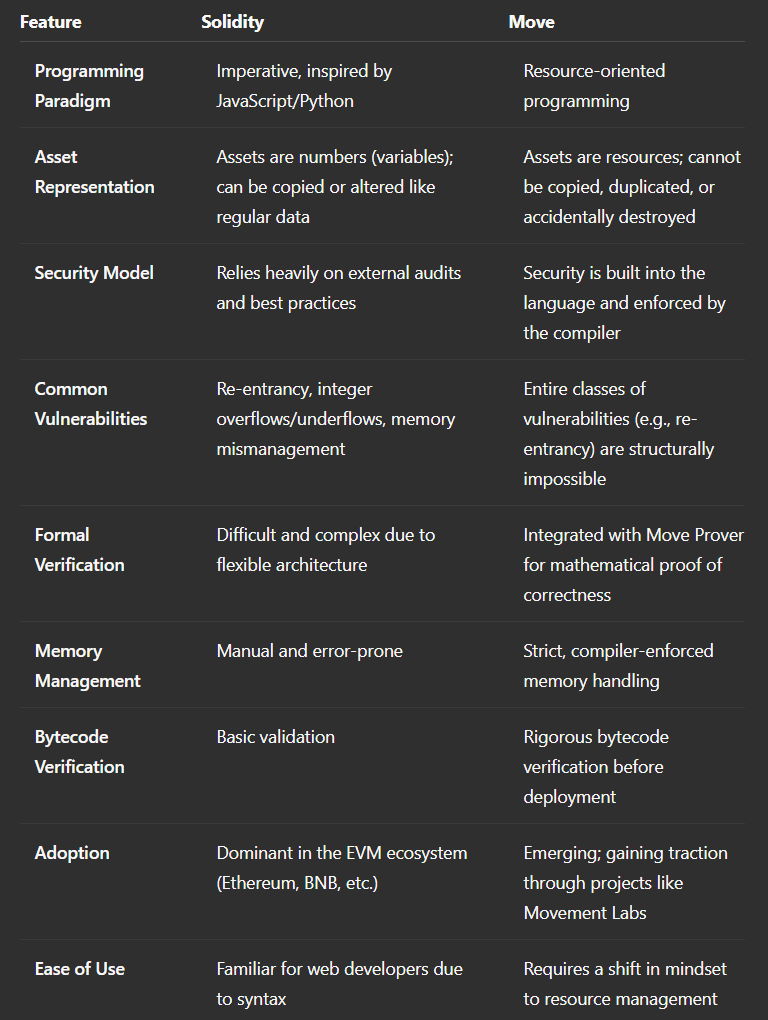Select the Asset Representation row label

click(94, 172)
